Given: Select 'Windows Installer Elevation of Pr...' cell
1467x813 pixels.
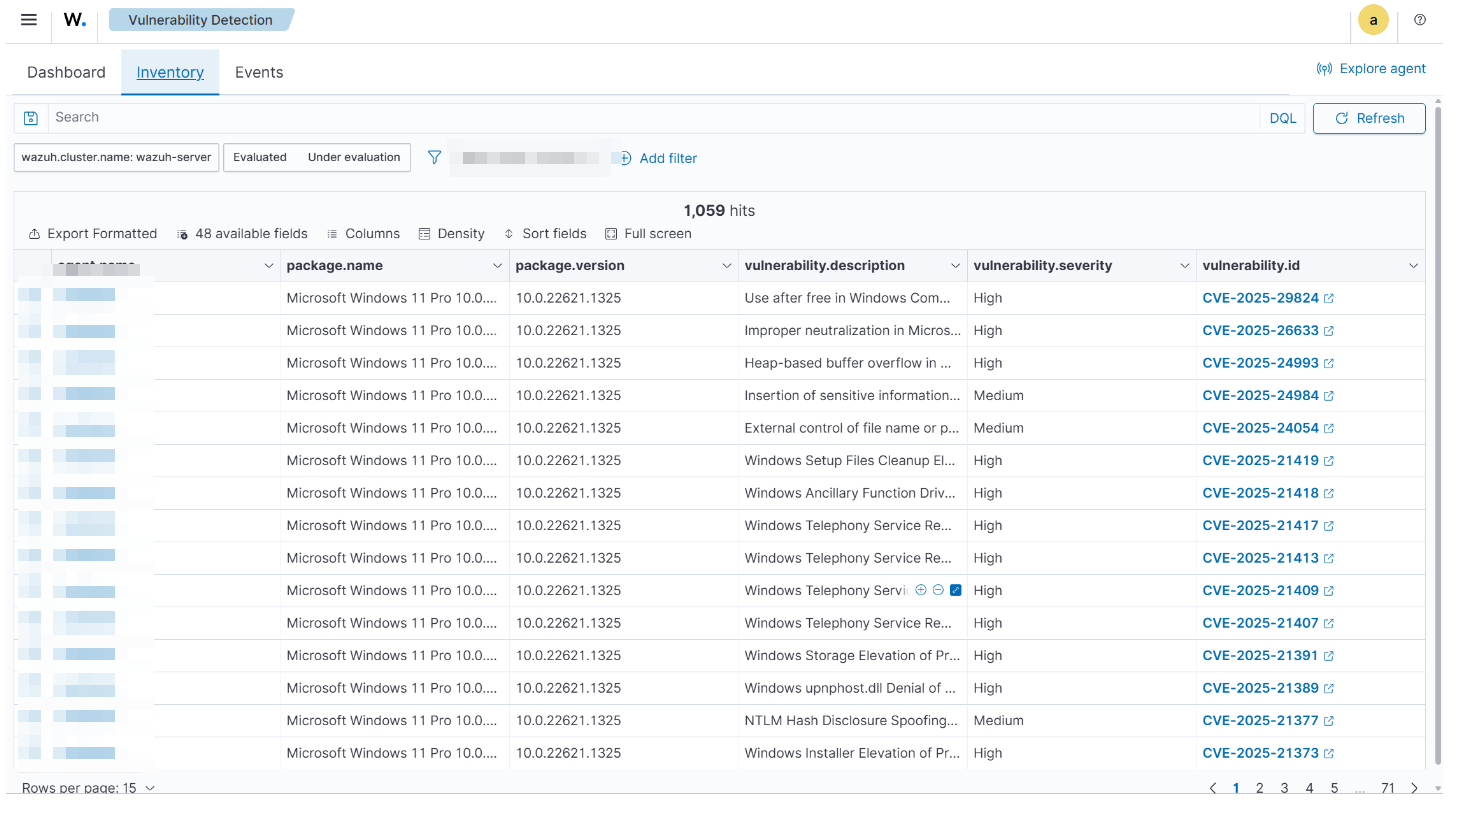Looking at the screenshot, I should coord(853,753).
